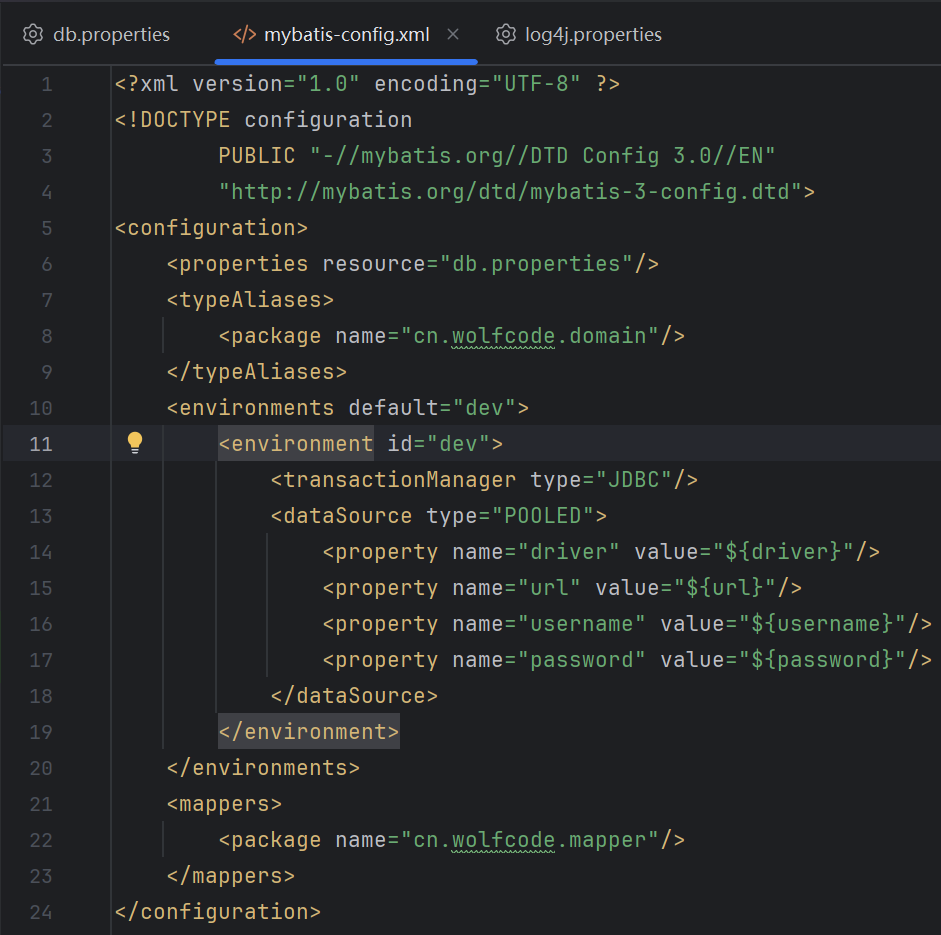Click line number 1 in the gutter

click(47, 84)
